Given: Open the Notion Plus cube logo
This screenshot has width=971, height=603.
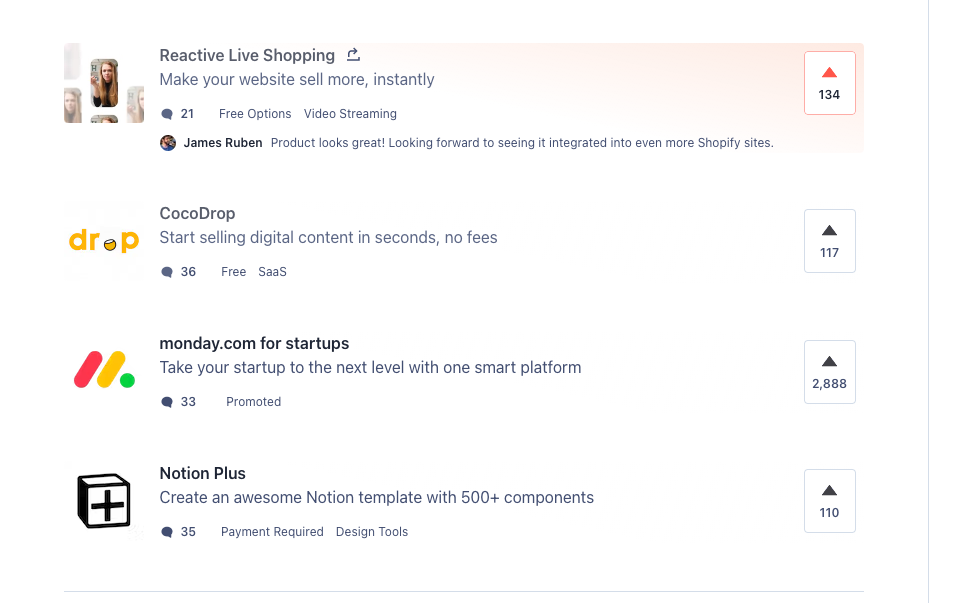Looking at the screenshot, I should pyautogui.click(x=104, y=501).
